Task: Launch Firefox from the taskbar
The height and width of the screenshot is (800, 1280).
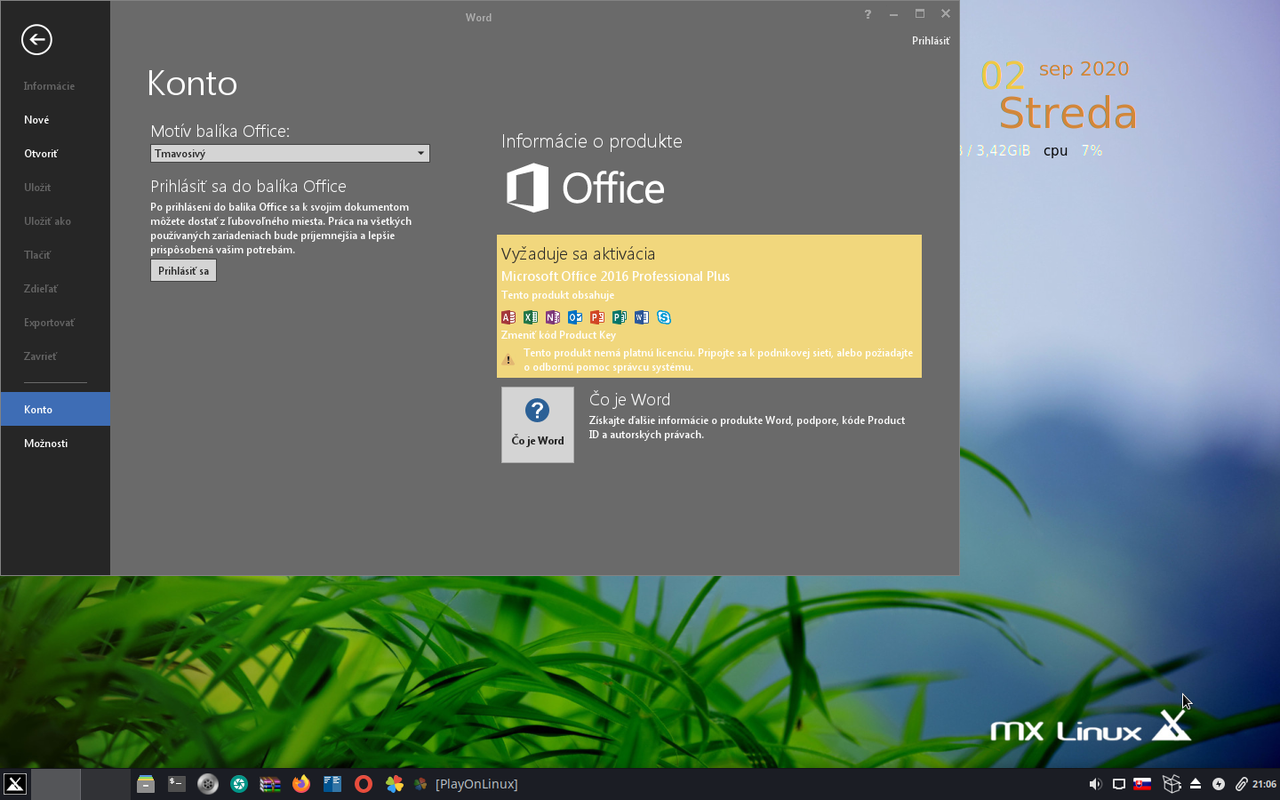Action: click(x=301, y=784)
